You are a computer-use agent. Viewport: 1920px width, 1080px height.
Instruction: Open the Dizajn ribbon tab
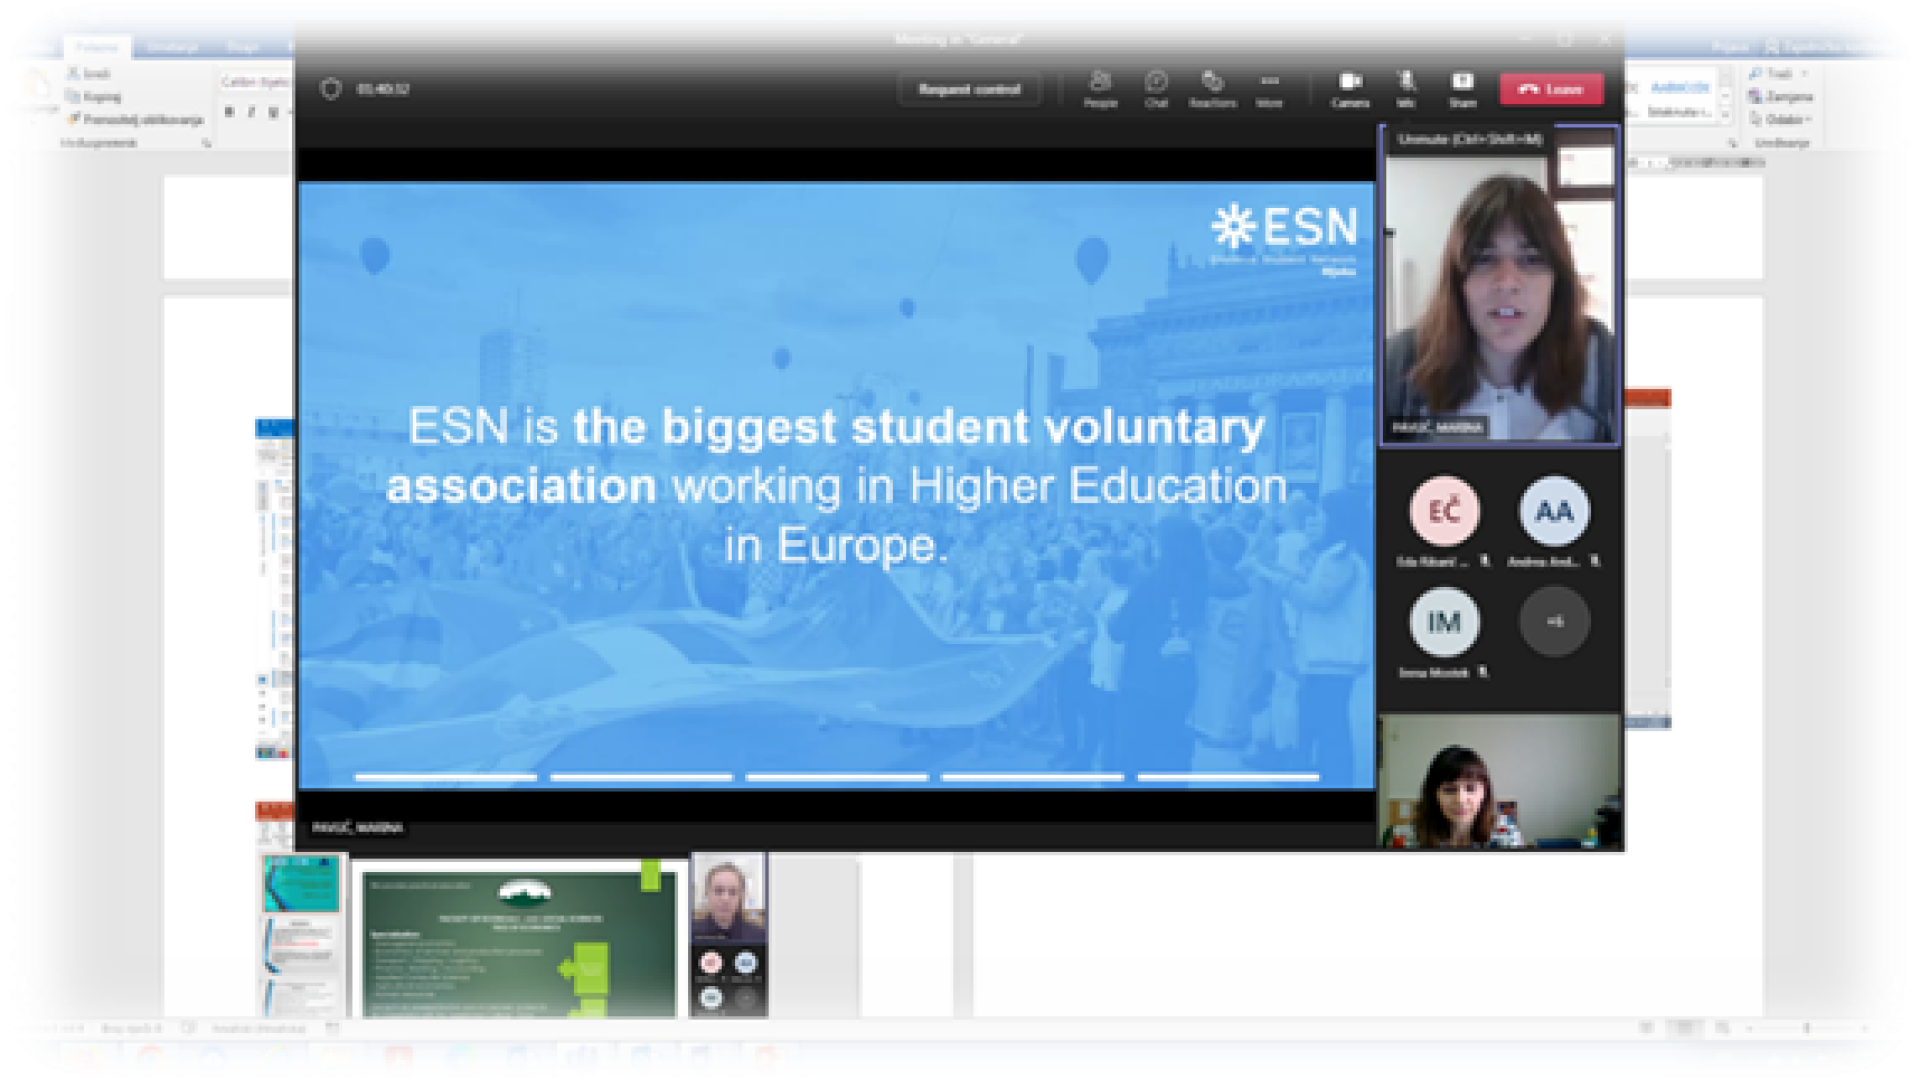coord(242,47)
